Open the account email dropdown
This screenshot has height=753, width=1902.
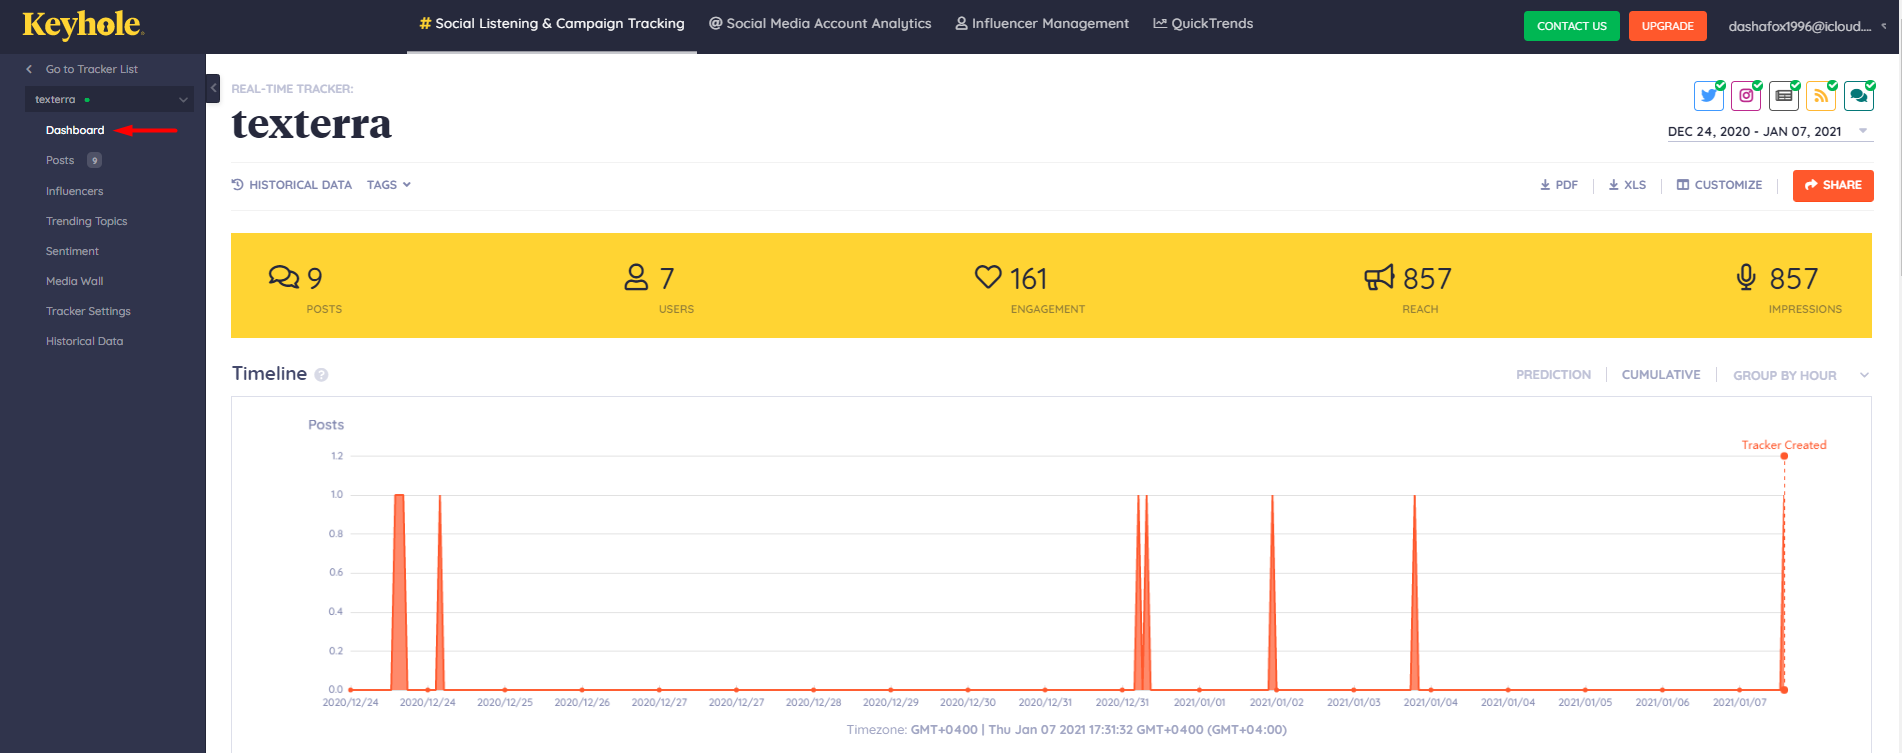1807,26
